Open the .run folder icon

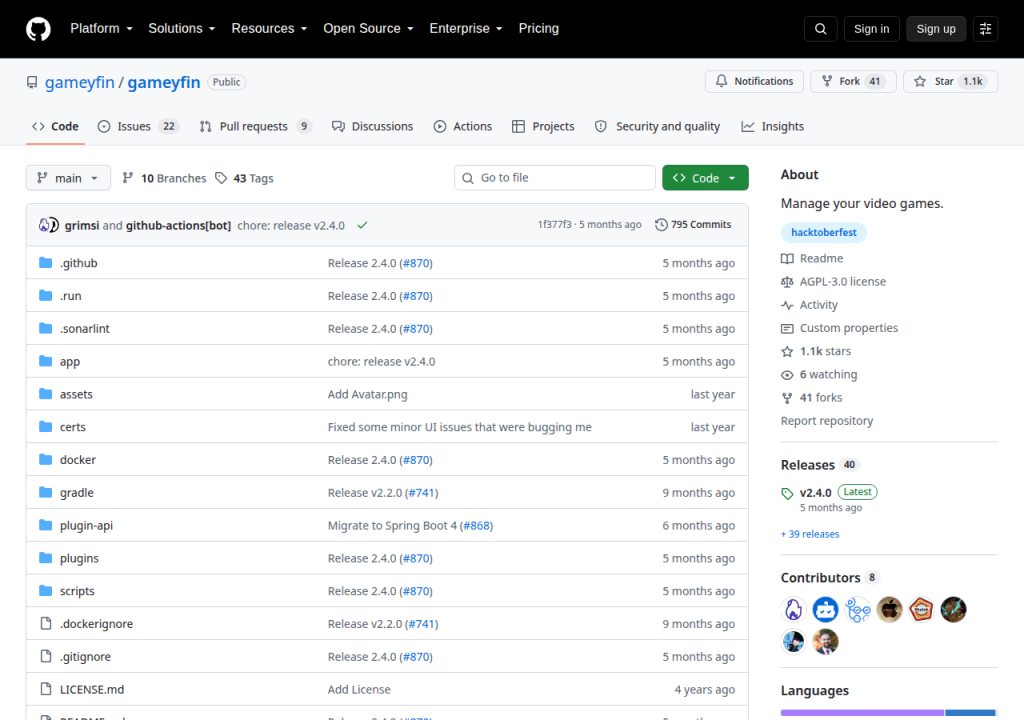coord(46,295)
